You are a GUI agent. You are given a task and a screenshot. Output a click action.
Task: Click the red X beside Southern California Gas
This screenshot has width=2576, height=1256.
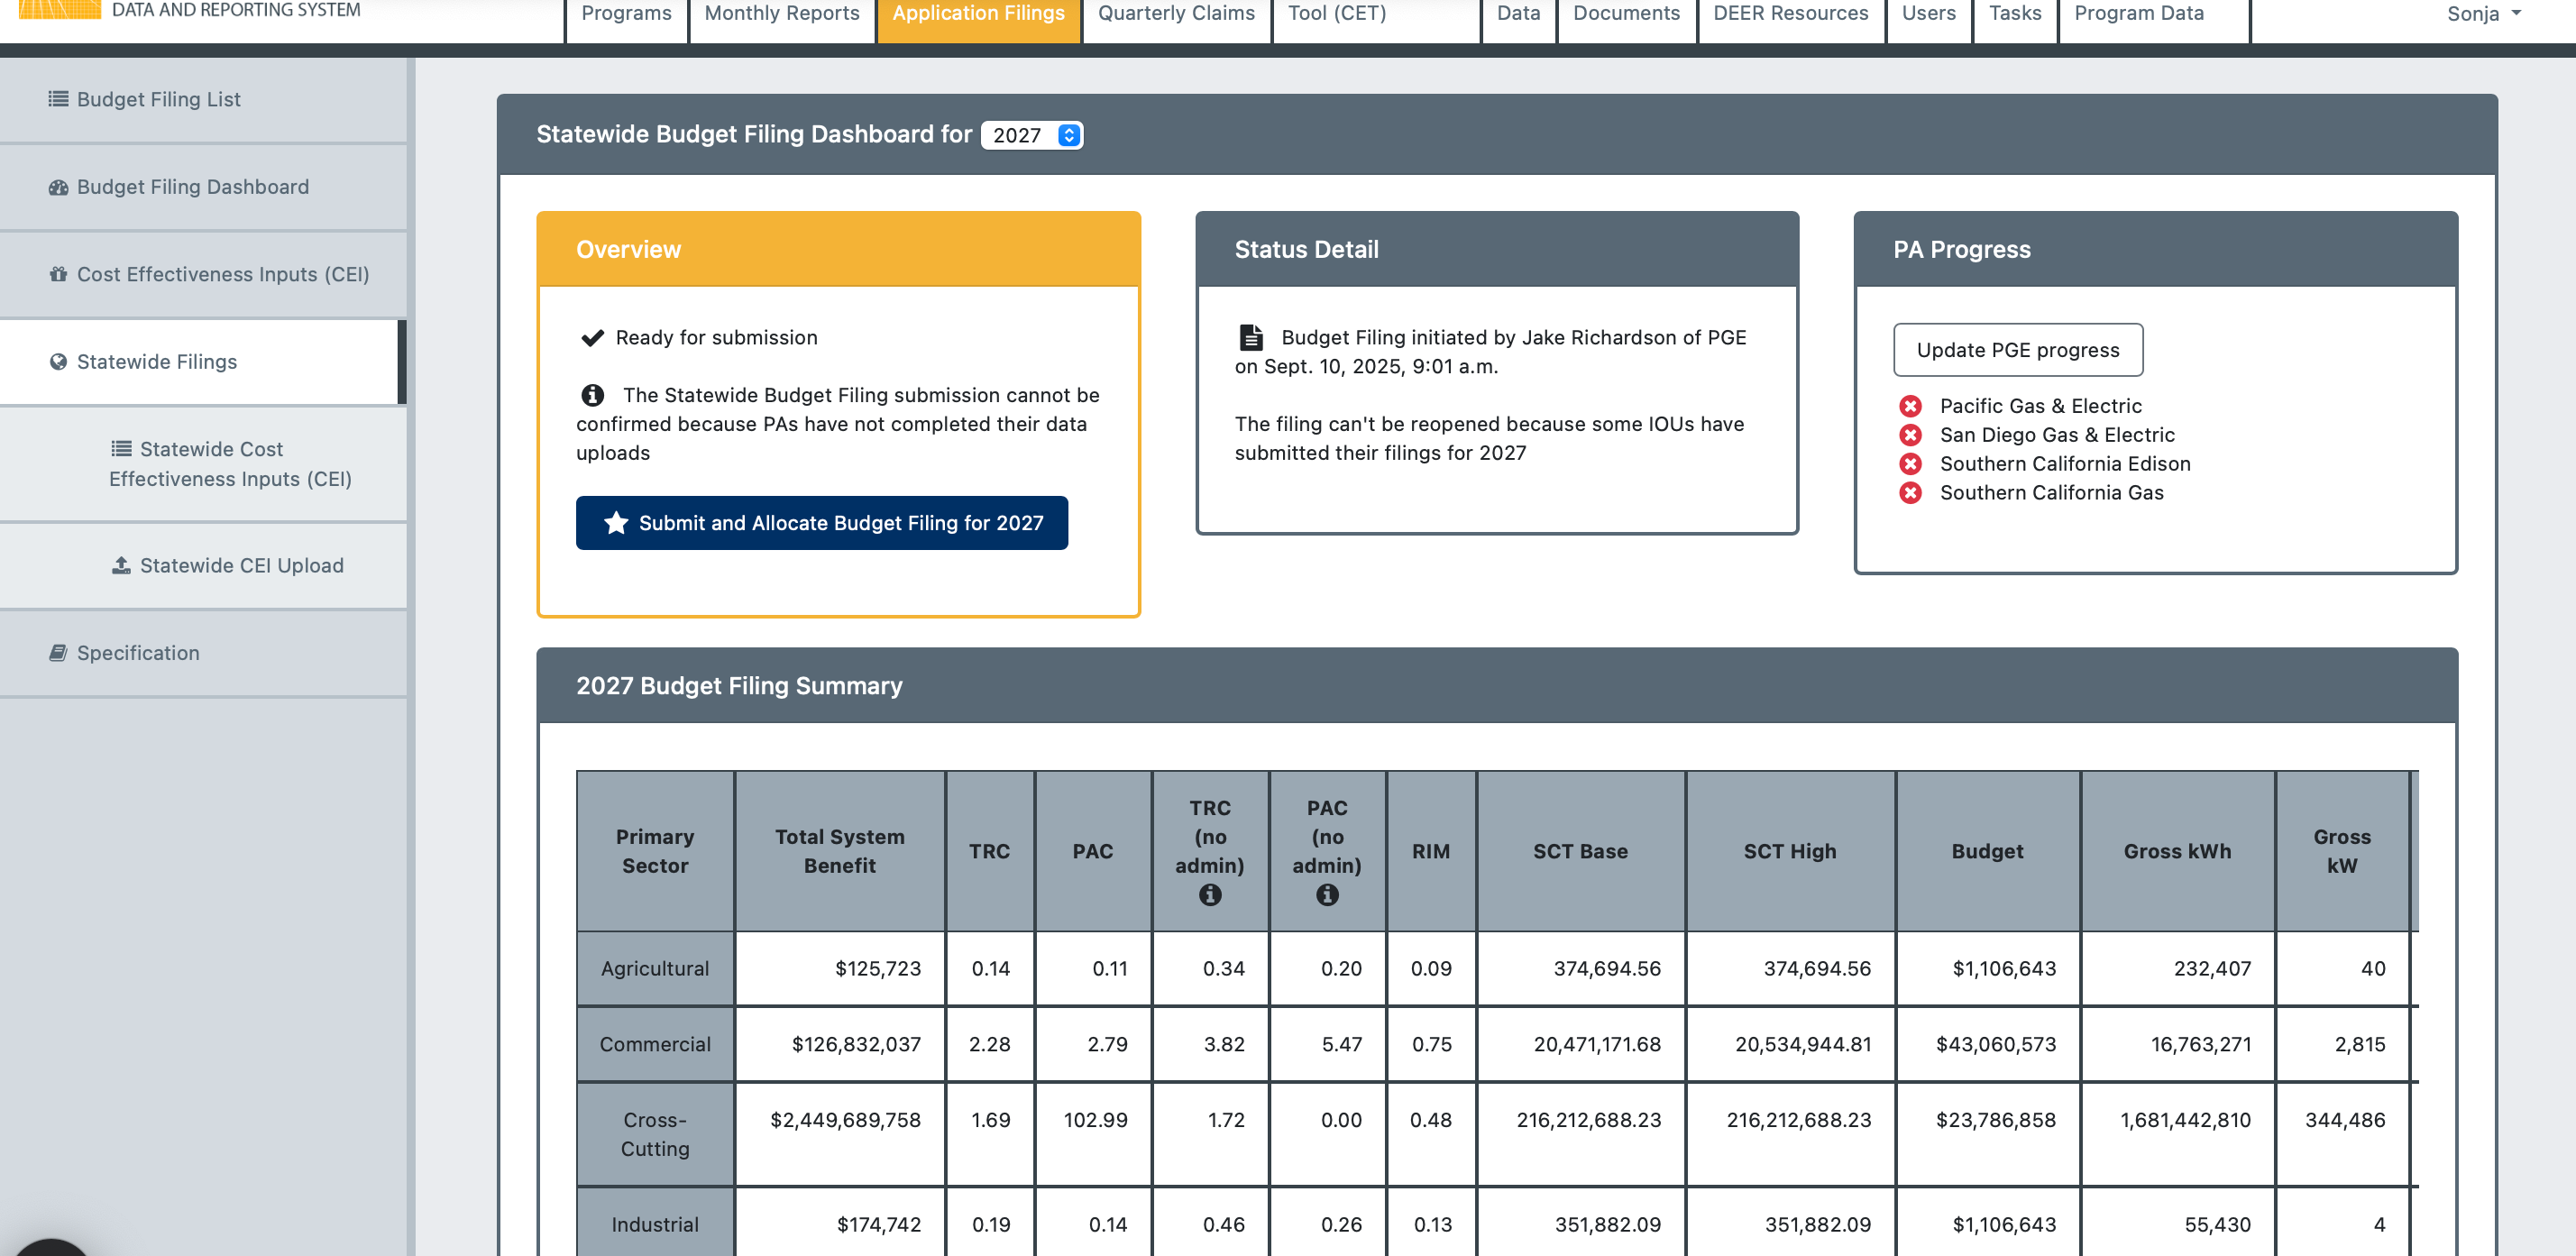tap(1910, 493)
